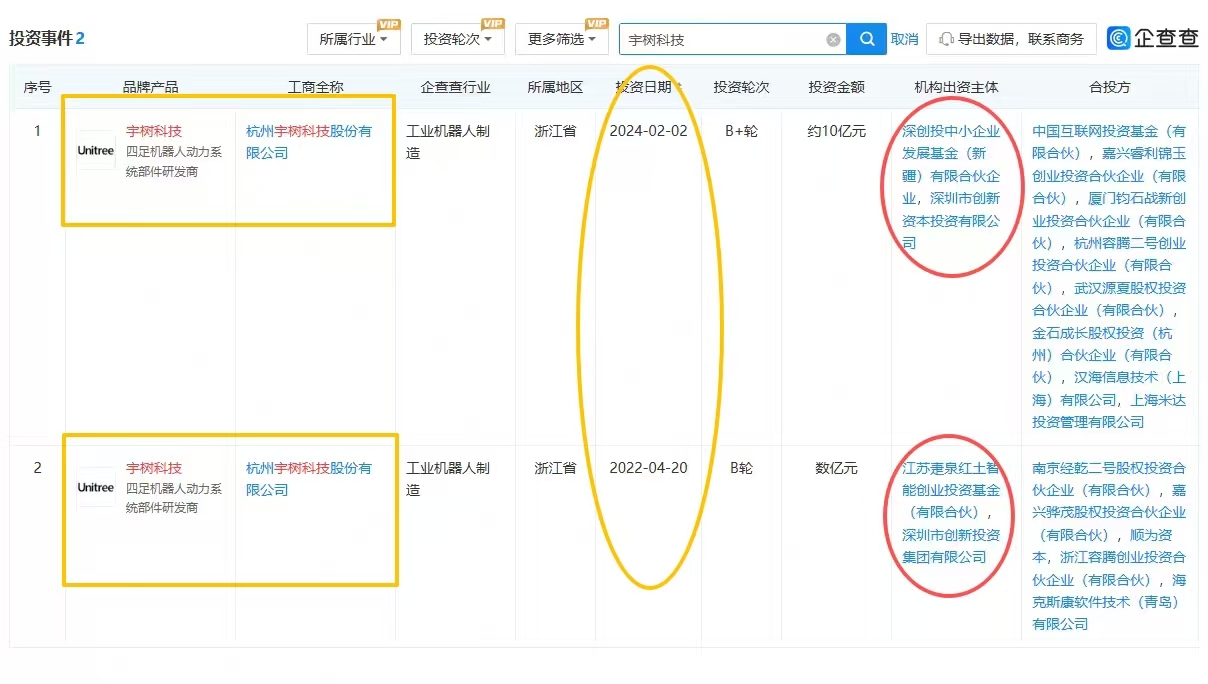Click the 投资金额 column header
This screenshot has height=684, width=1208.
pyautogui.click(x=837, y=87)
